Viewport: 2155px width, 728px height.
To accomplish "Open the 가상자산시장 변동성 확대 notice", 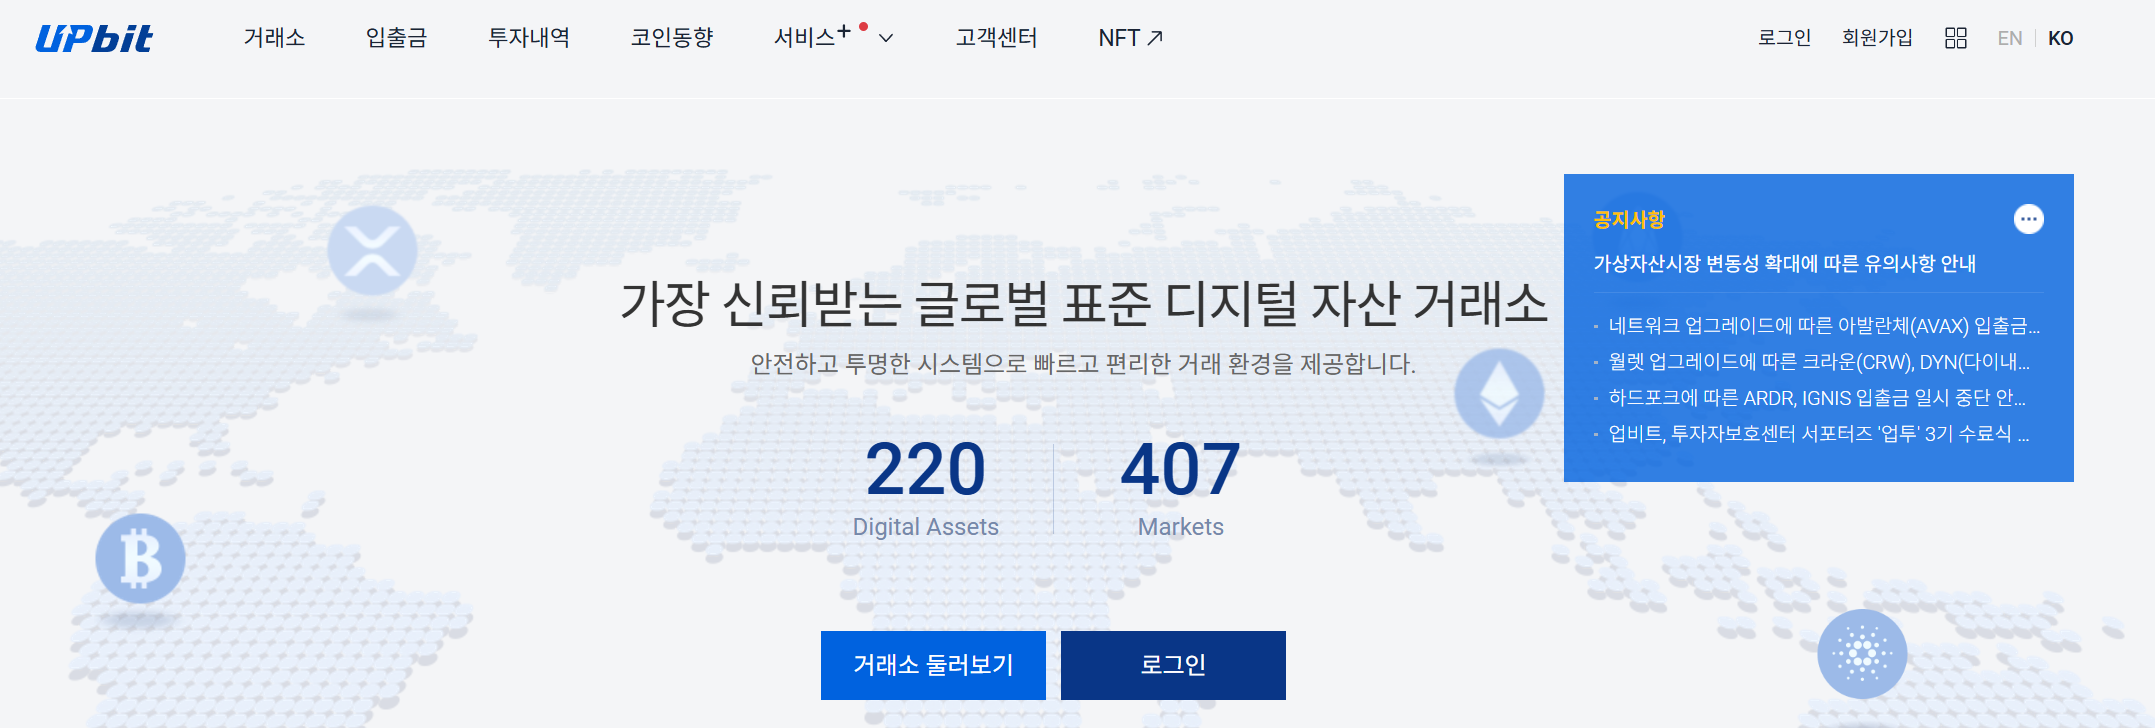I will pos(1785,264).
